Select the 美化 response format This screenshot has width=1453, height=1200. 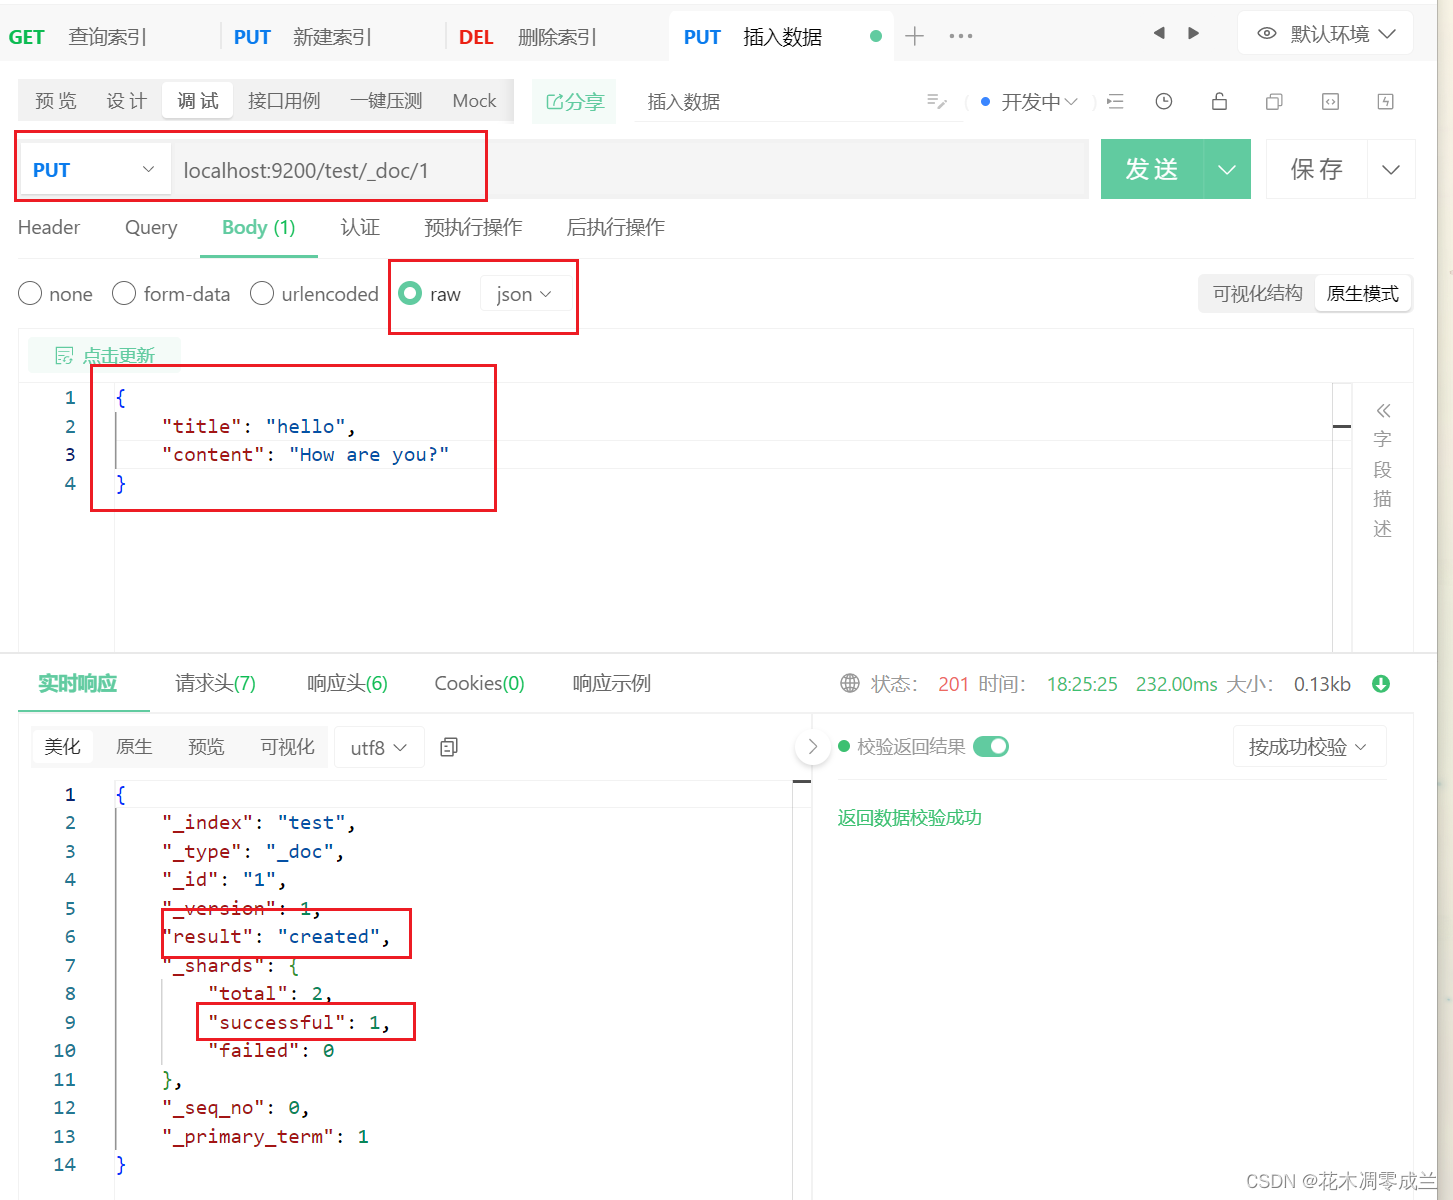62,747
